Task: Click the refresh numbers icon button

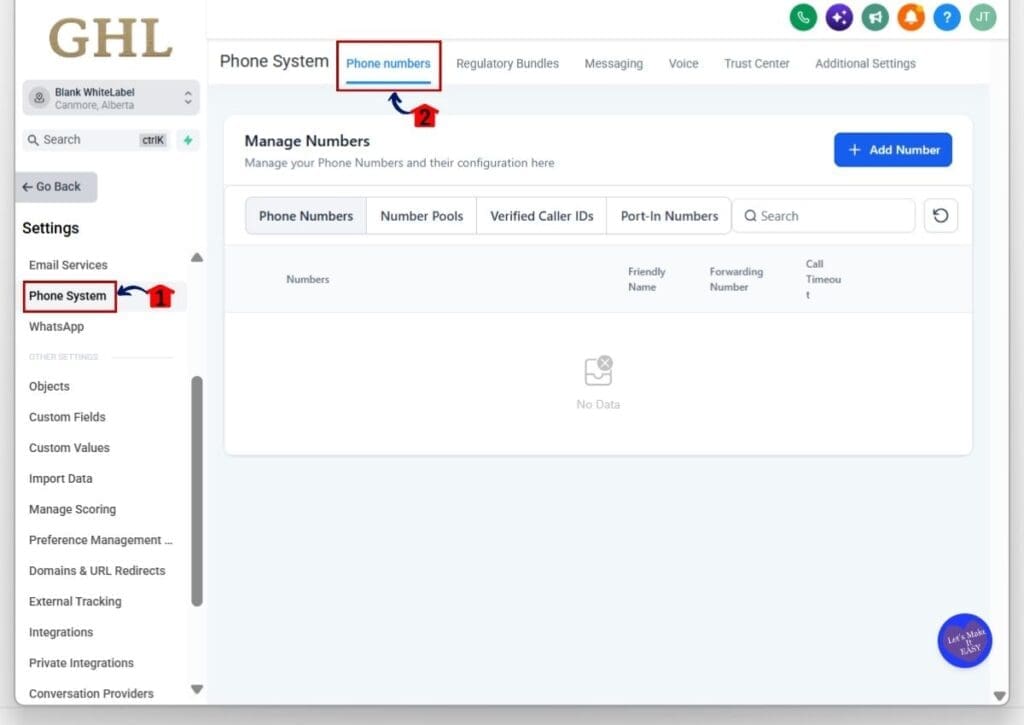Action: [x=940, y=216]
